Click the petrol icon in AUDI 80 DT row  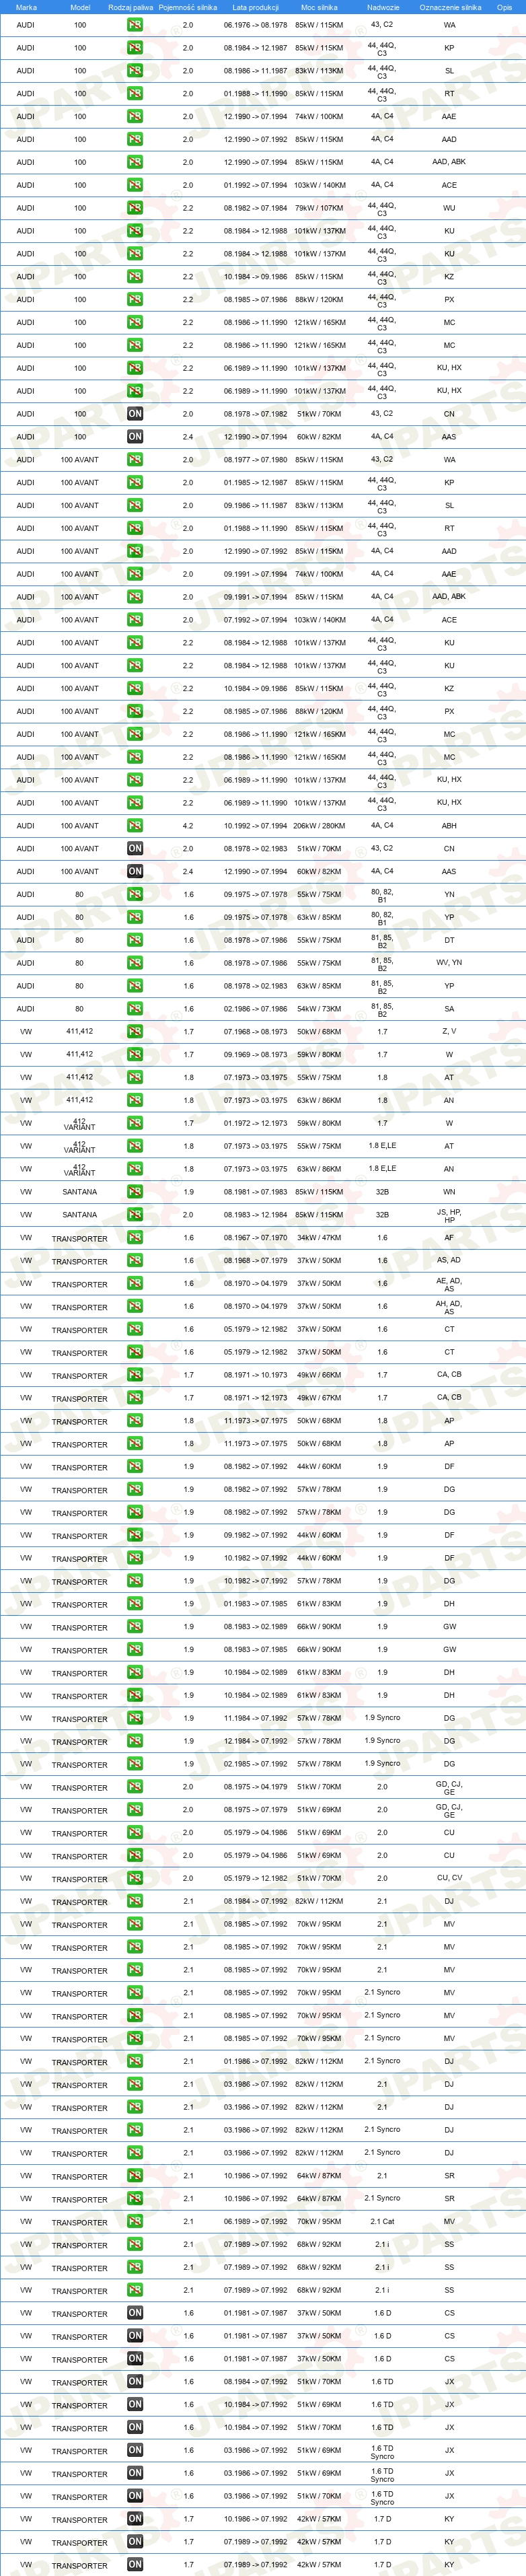point(135,940)
